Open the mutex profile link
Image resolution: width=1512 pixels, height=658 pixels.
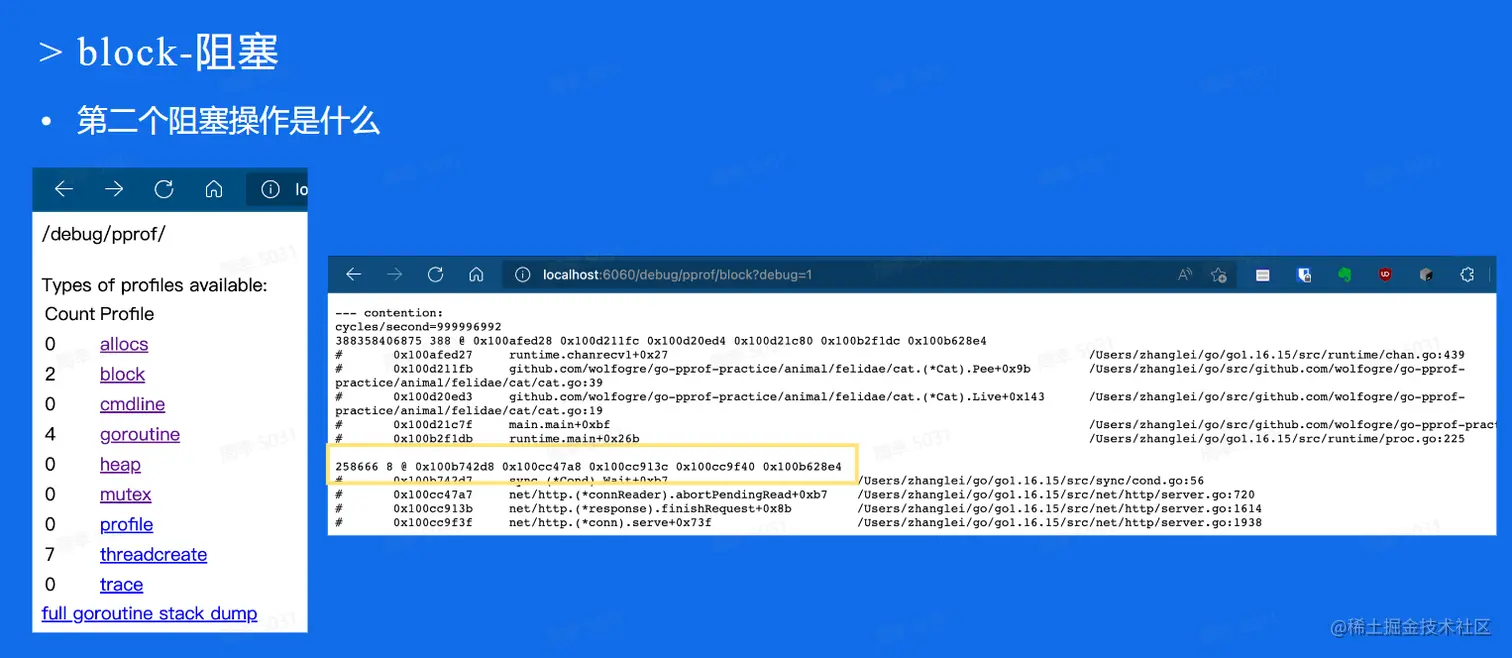coord(126,494)
